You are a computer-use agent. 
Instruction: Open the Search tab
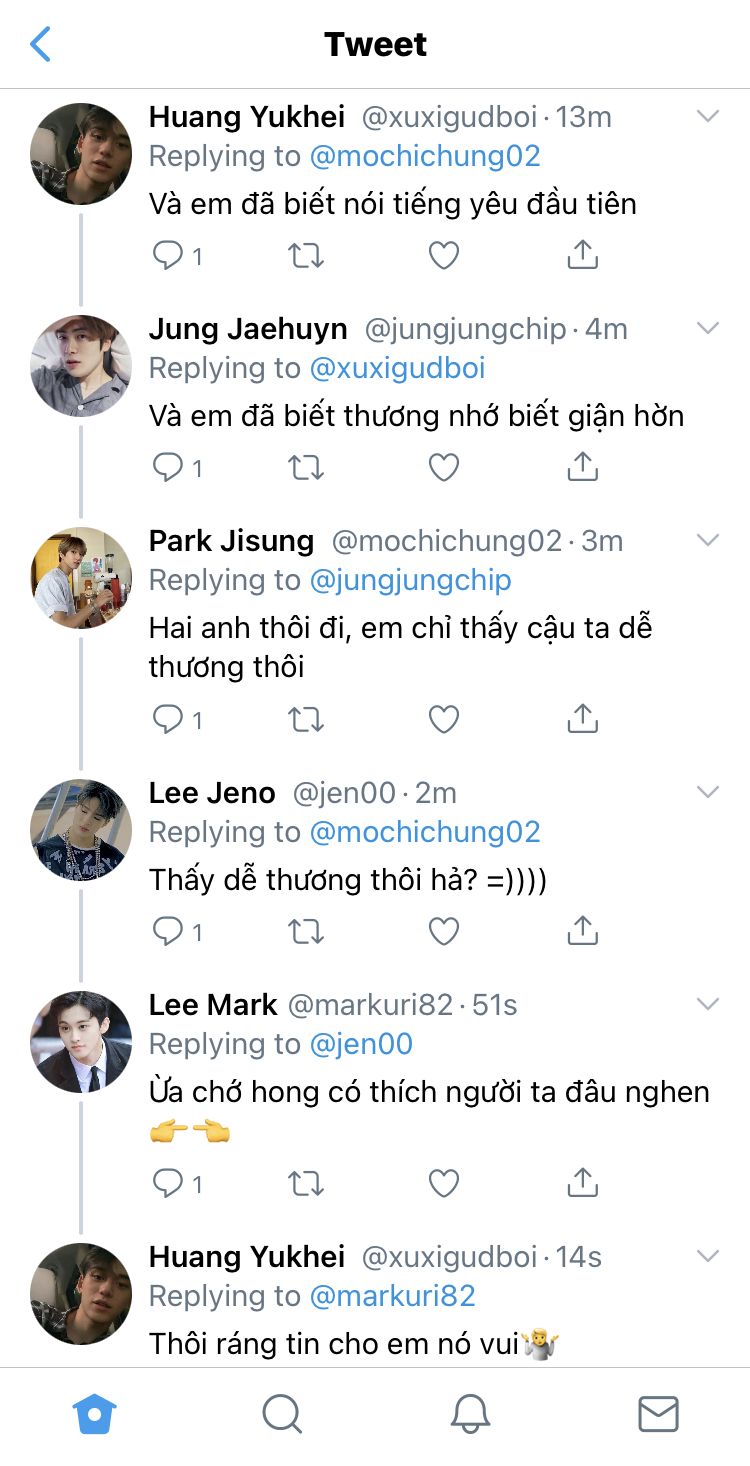[282, 1415]
